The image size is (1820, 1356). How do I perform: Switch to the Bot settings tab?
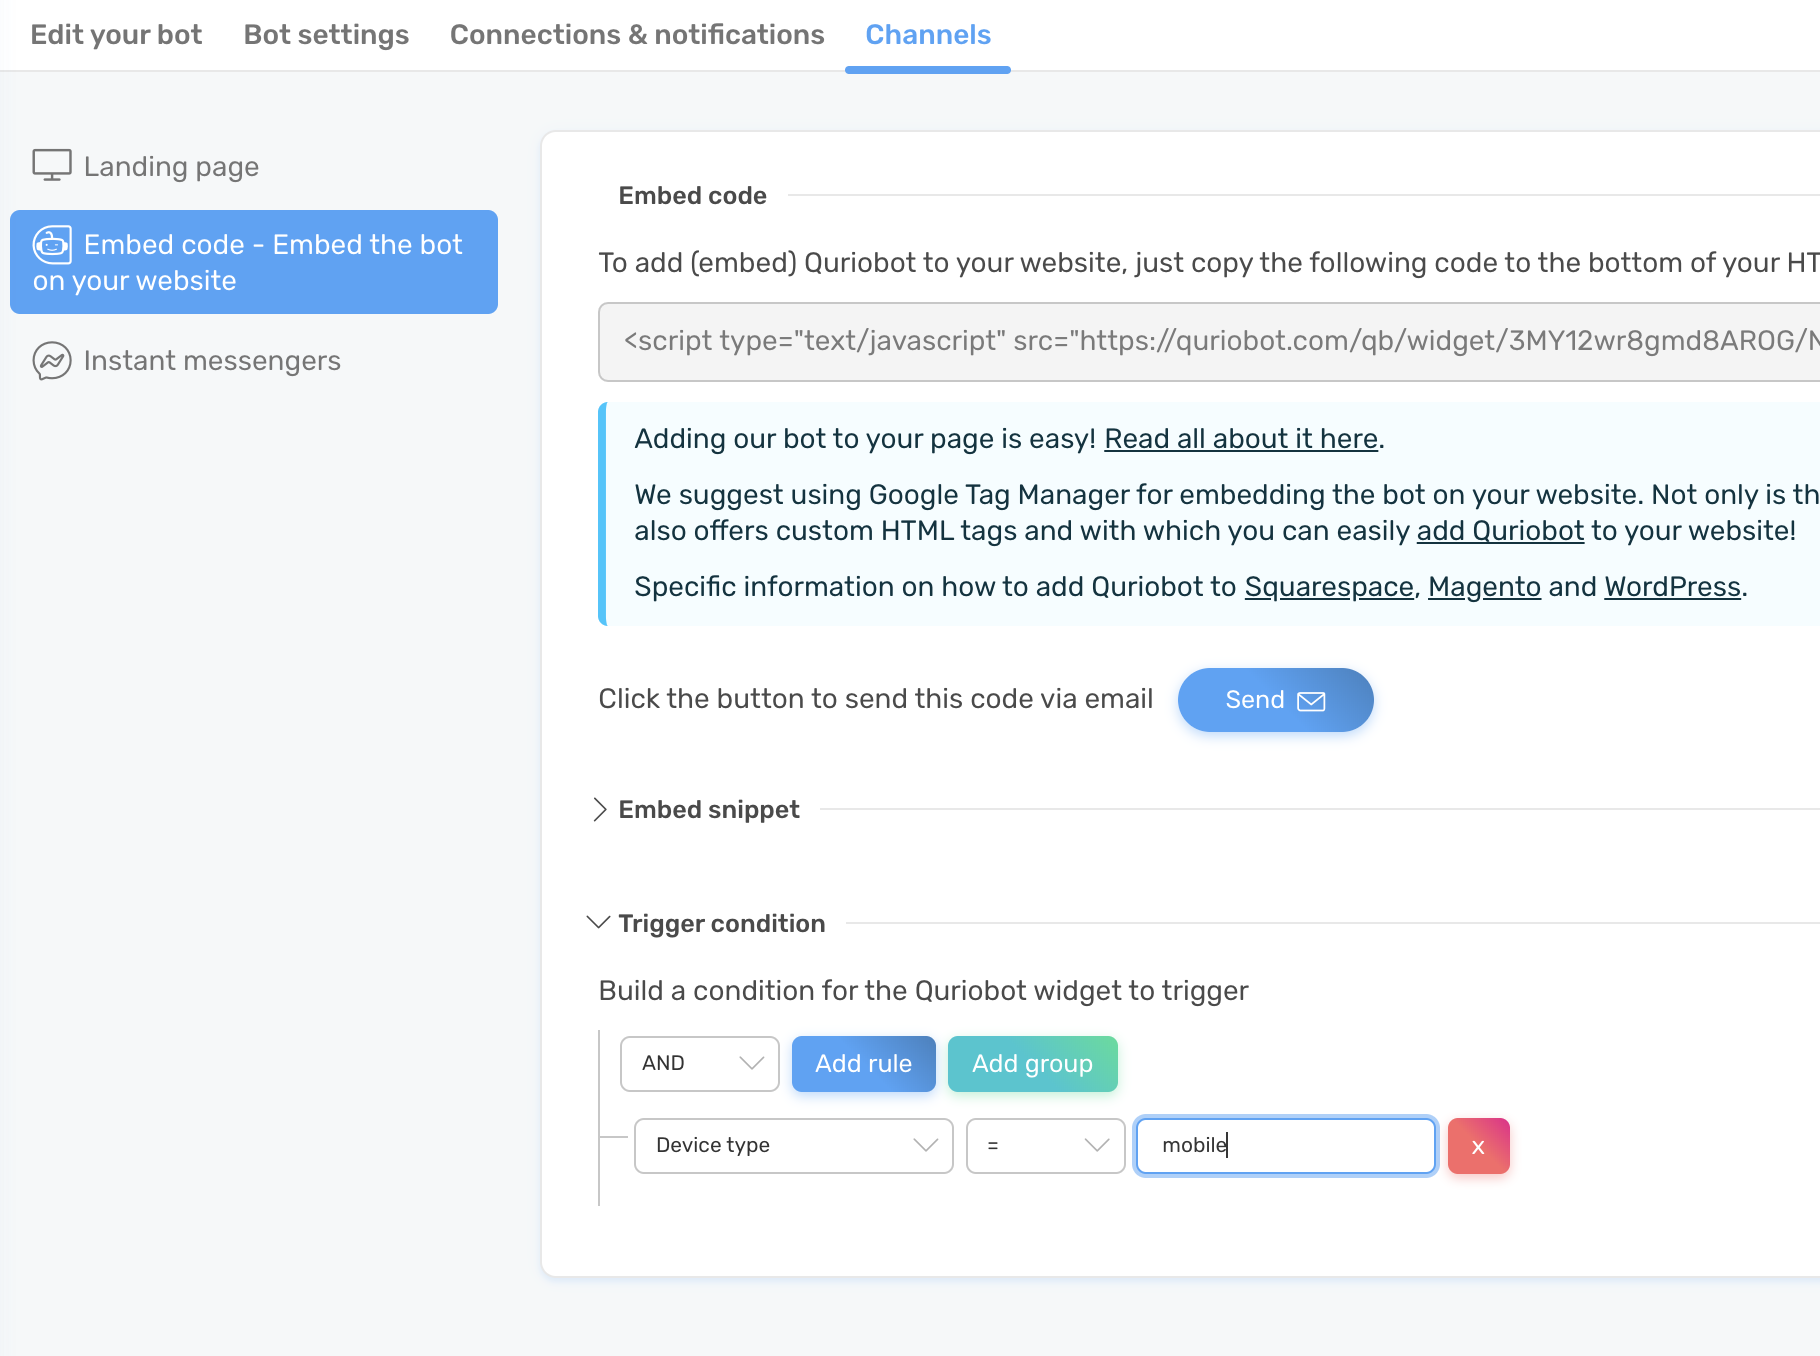coord(326,34)
